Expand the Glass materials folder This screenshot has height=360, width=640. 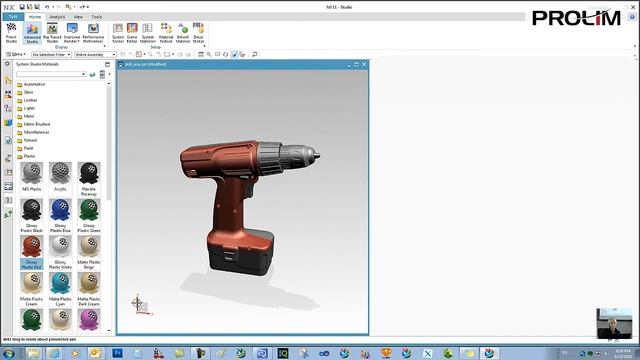coord(25,92)
